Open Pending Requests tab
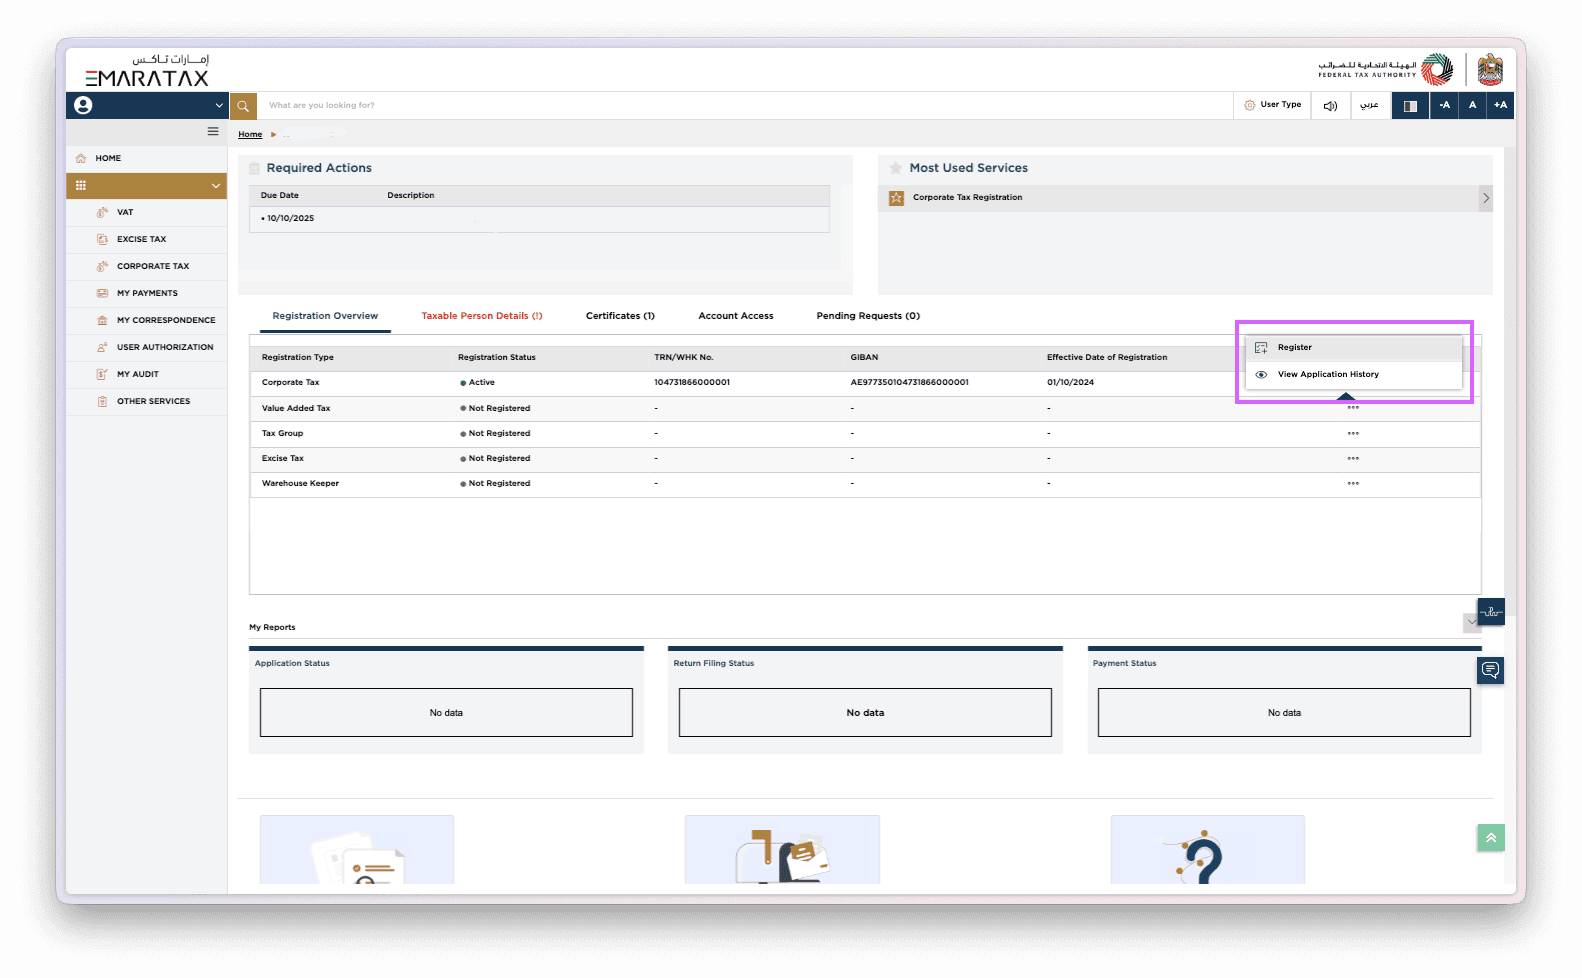The width and height of the screenshot is (1582, 978). (868, 316)
